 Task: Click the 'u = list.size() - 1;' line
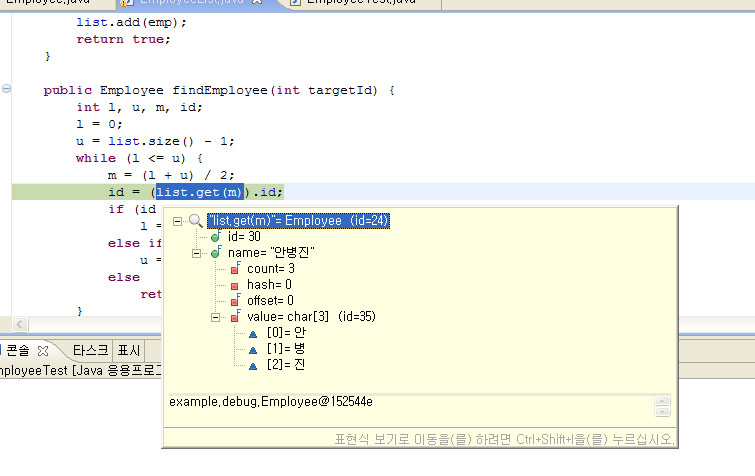pyautogui.click(x=155, y=142)
